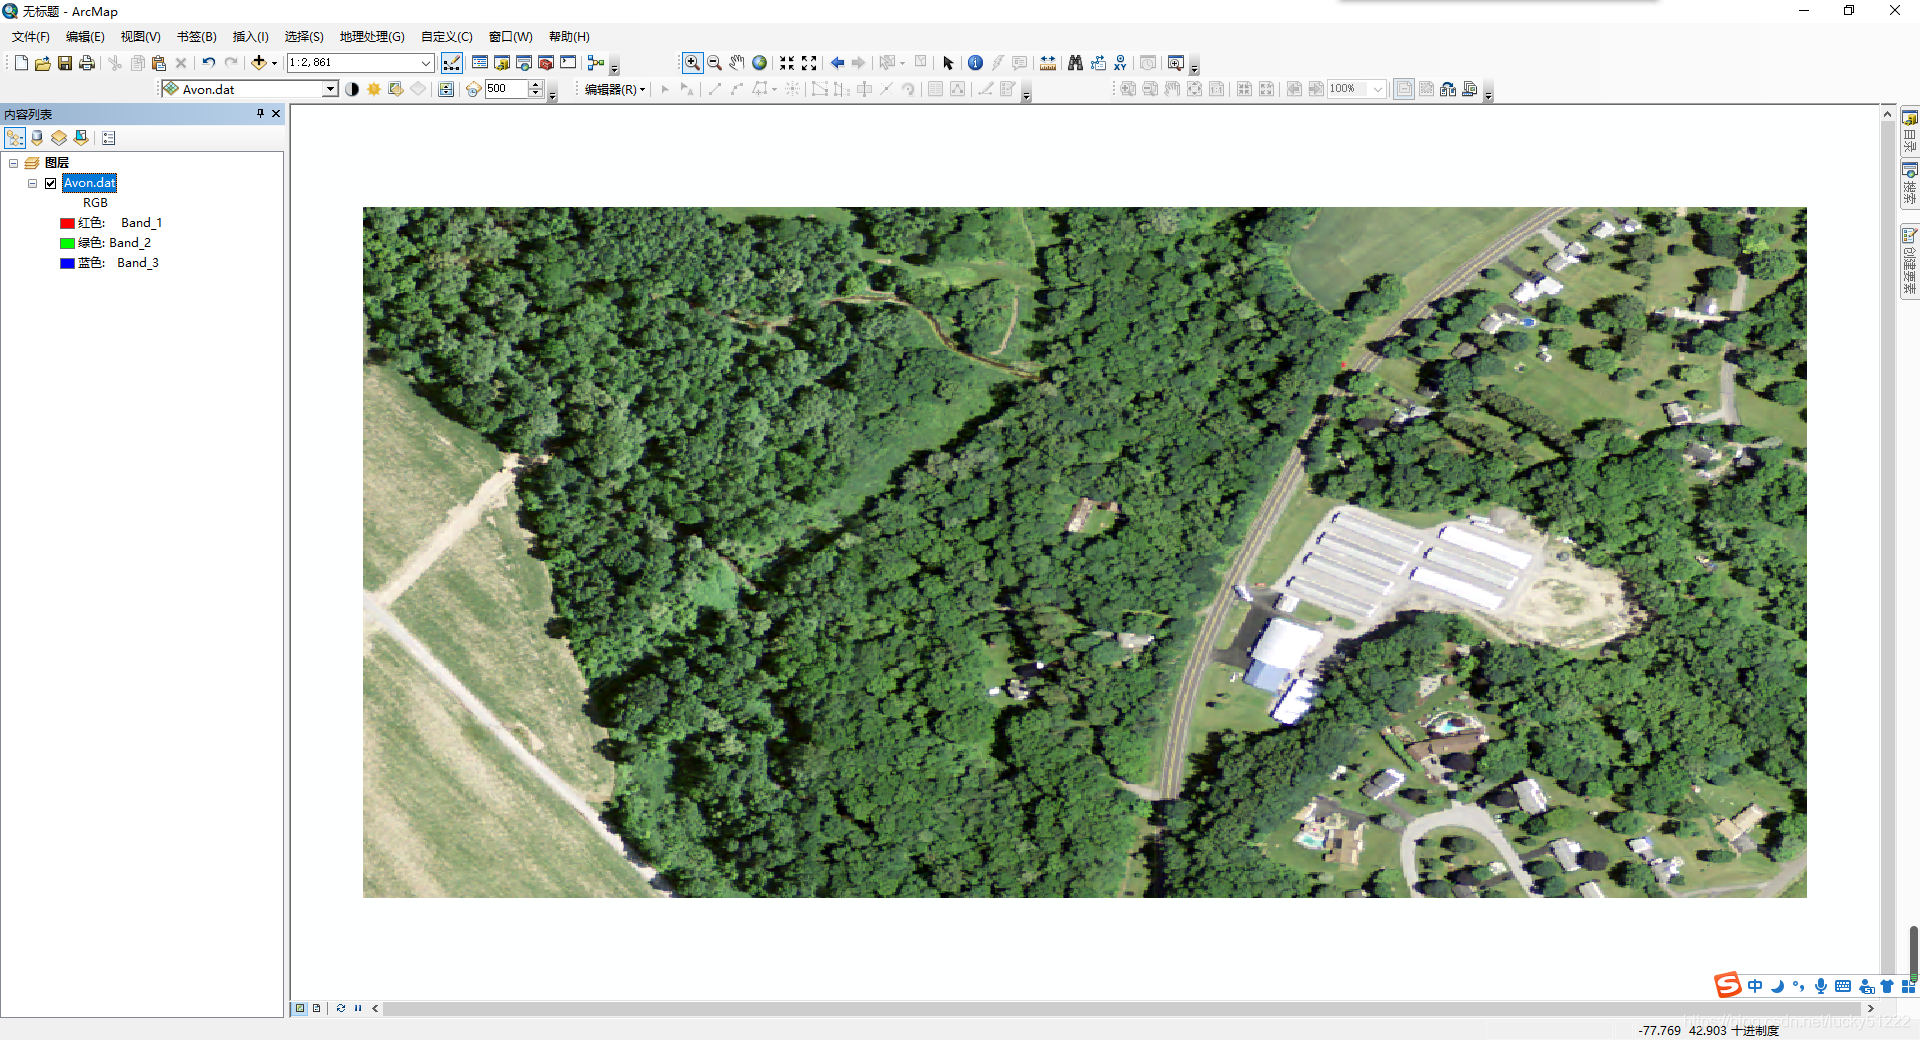Click the Undo arrow icon
This screenshot has width=1920, height=1040.
click(x=208, y=63)
